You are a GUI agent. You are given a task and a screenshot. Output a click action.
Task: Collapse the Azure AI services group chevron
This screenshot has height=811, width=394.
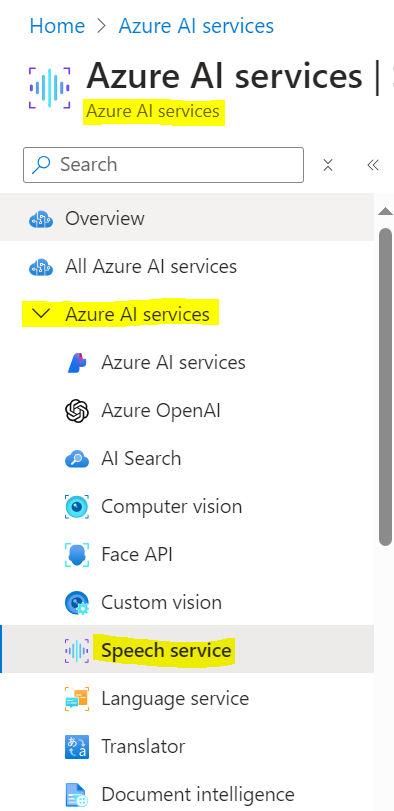point(41,313)
